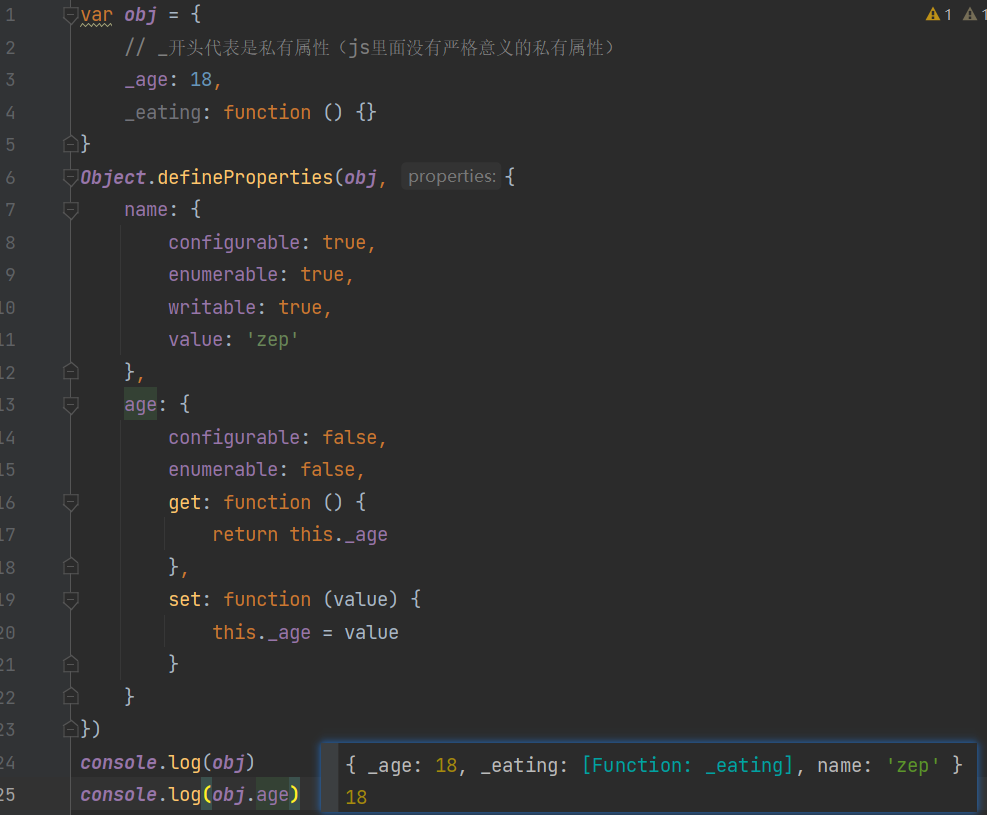Click fold-end marker at line 22
The height and width of the screenshot is (815, 987).
click(70, 697)
